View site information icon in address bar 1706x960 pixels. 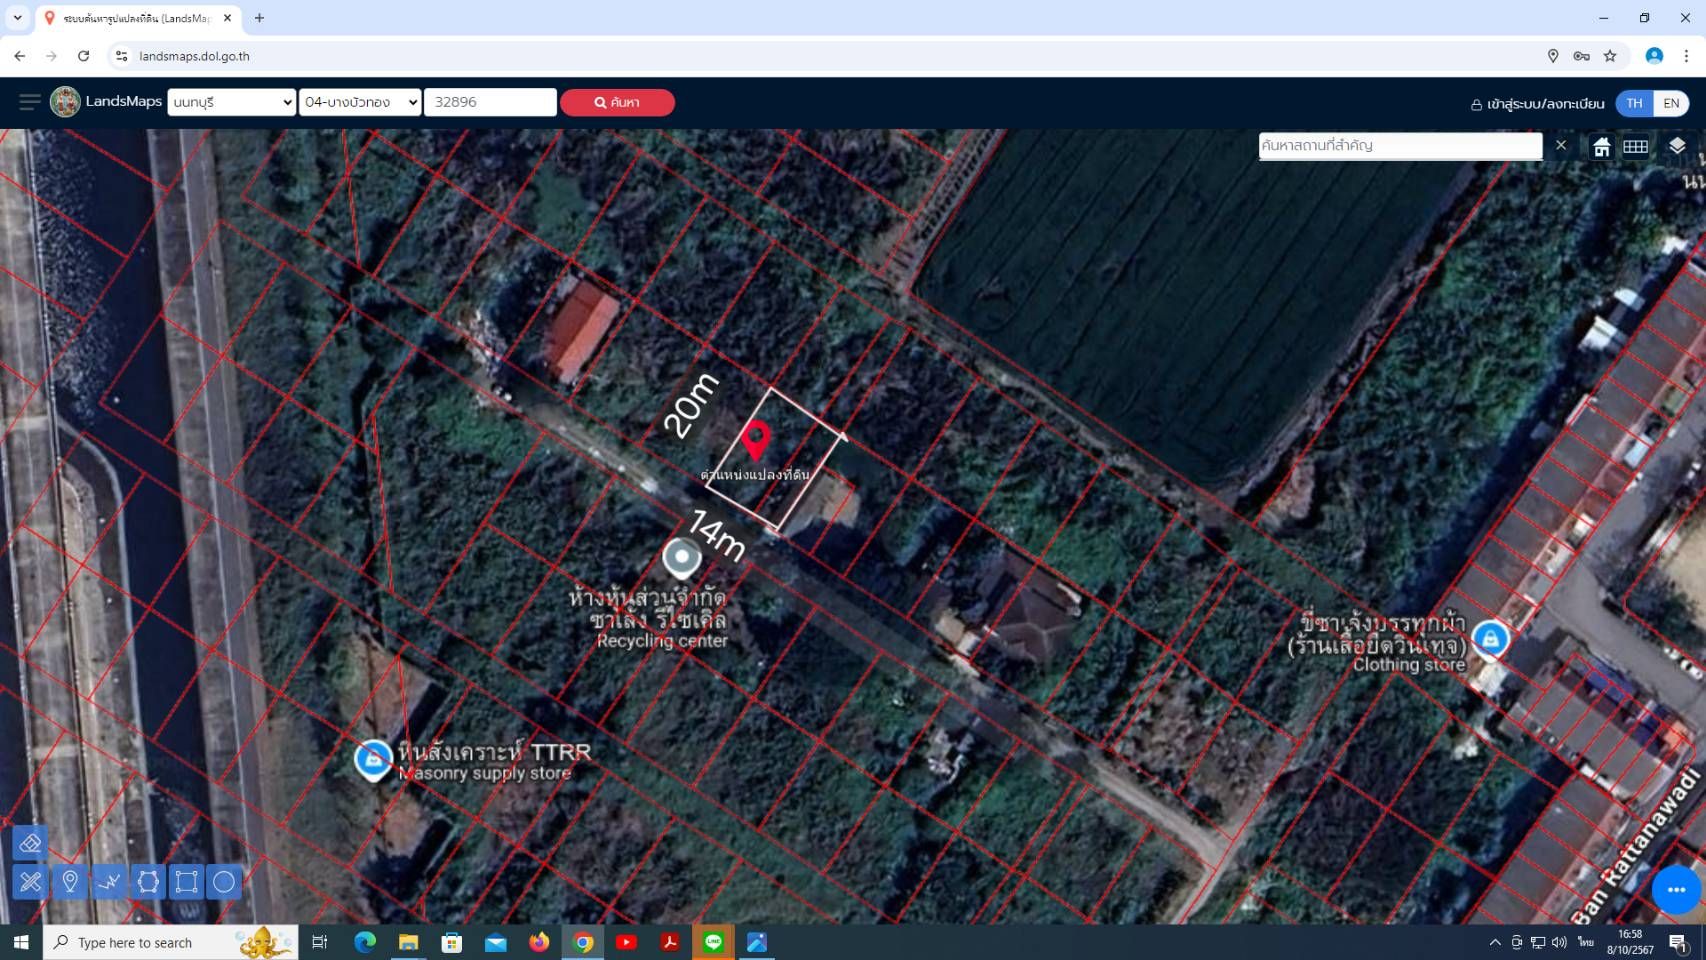(x=121, y=56)
